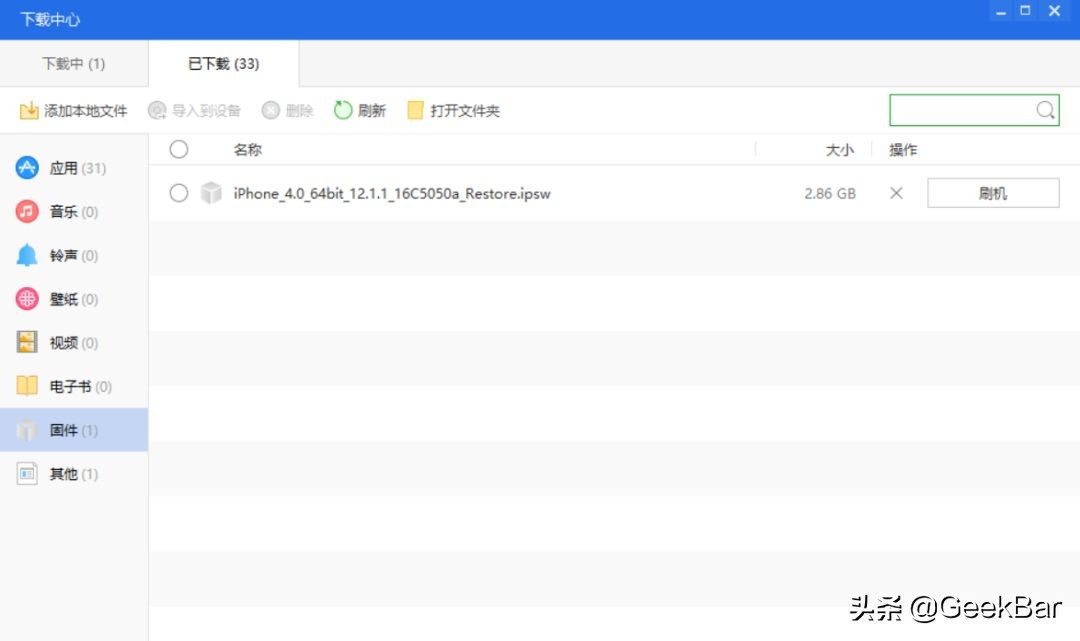
Task: Select the 固件 (Firmware) sidebar icon
Action: tap(27, 430)
